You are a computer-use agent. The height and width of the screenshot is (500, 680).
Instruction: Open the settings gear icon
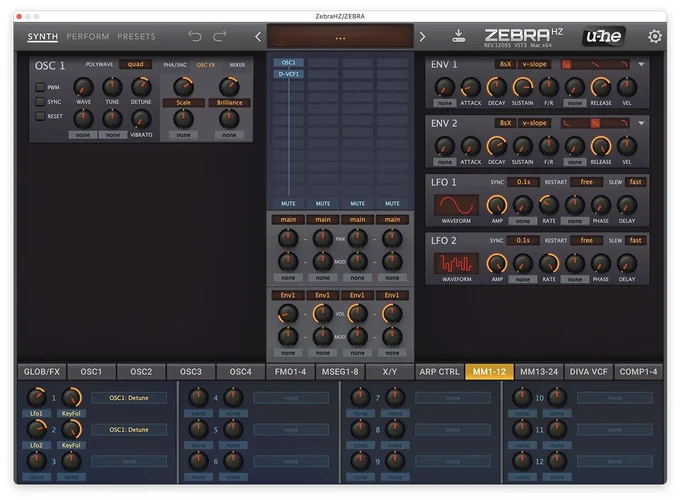click(x=655, y=36)
